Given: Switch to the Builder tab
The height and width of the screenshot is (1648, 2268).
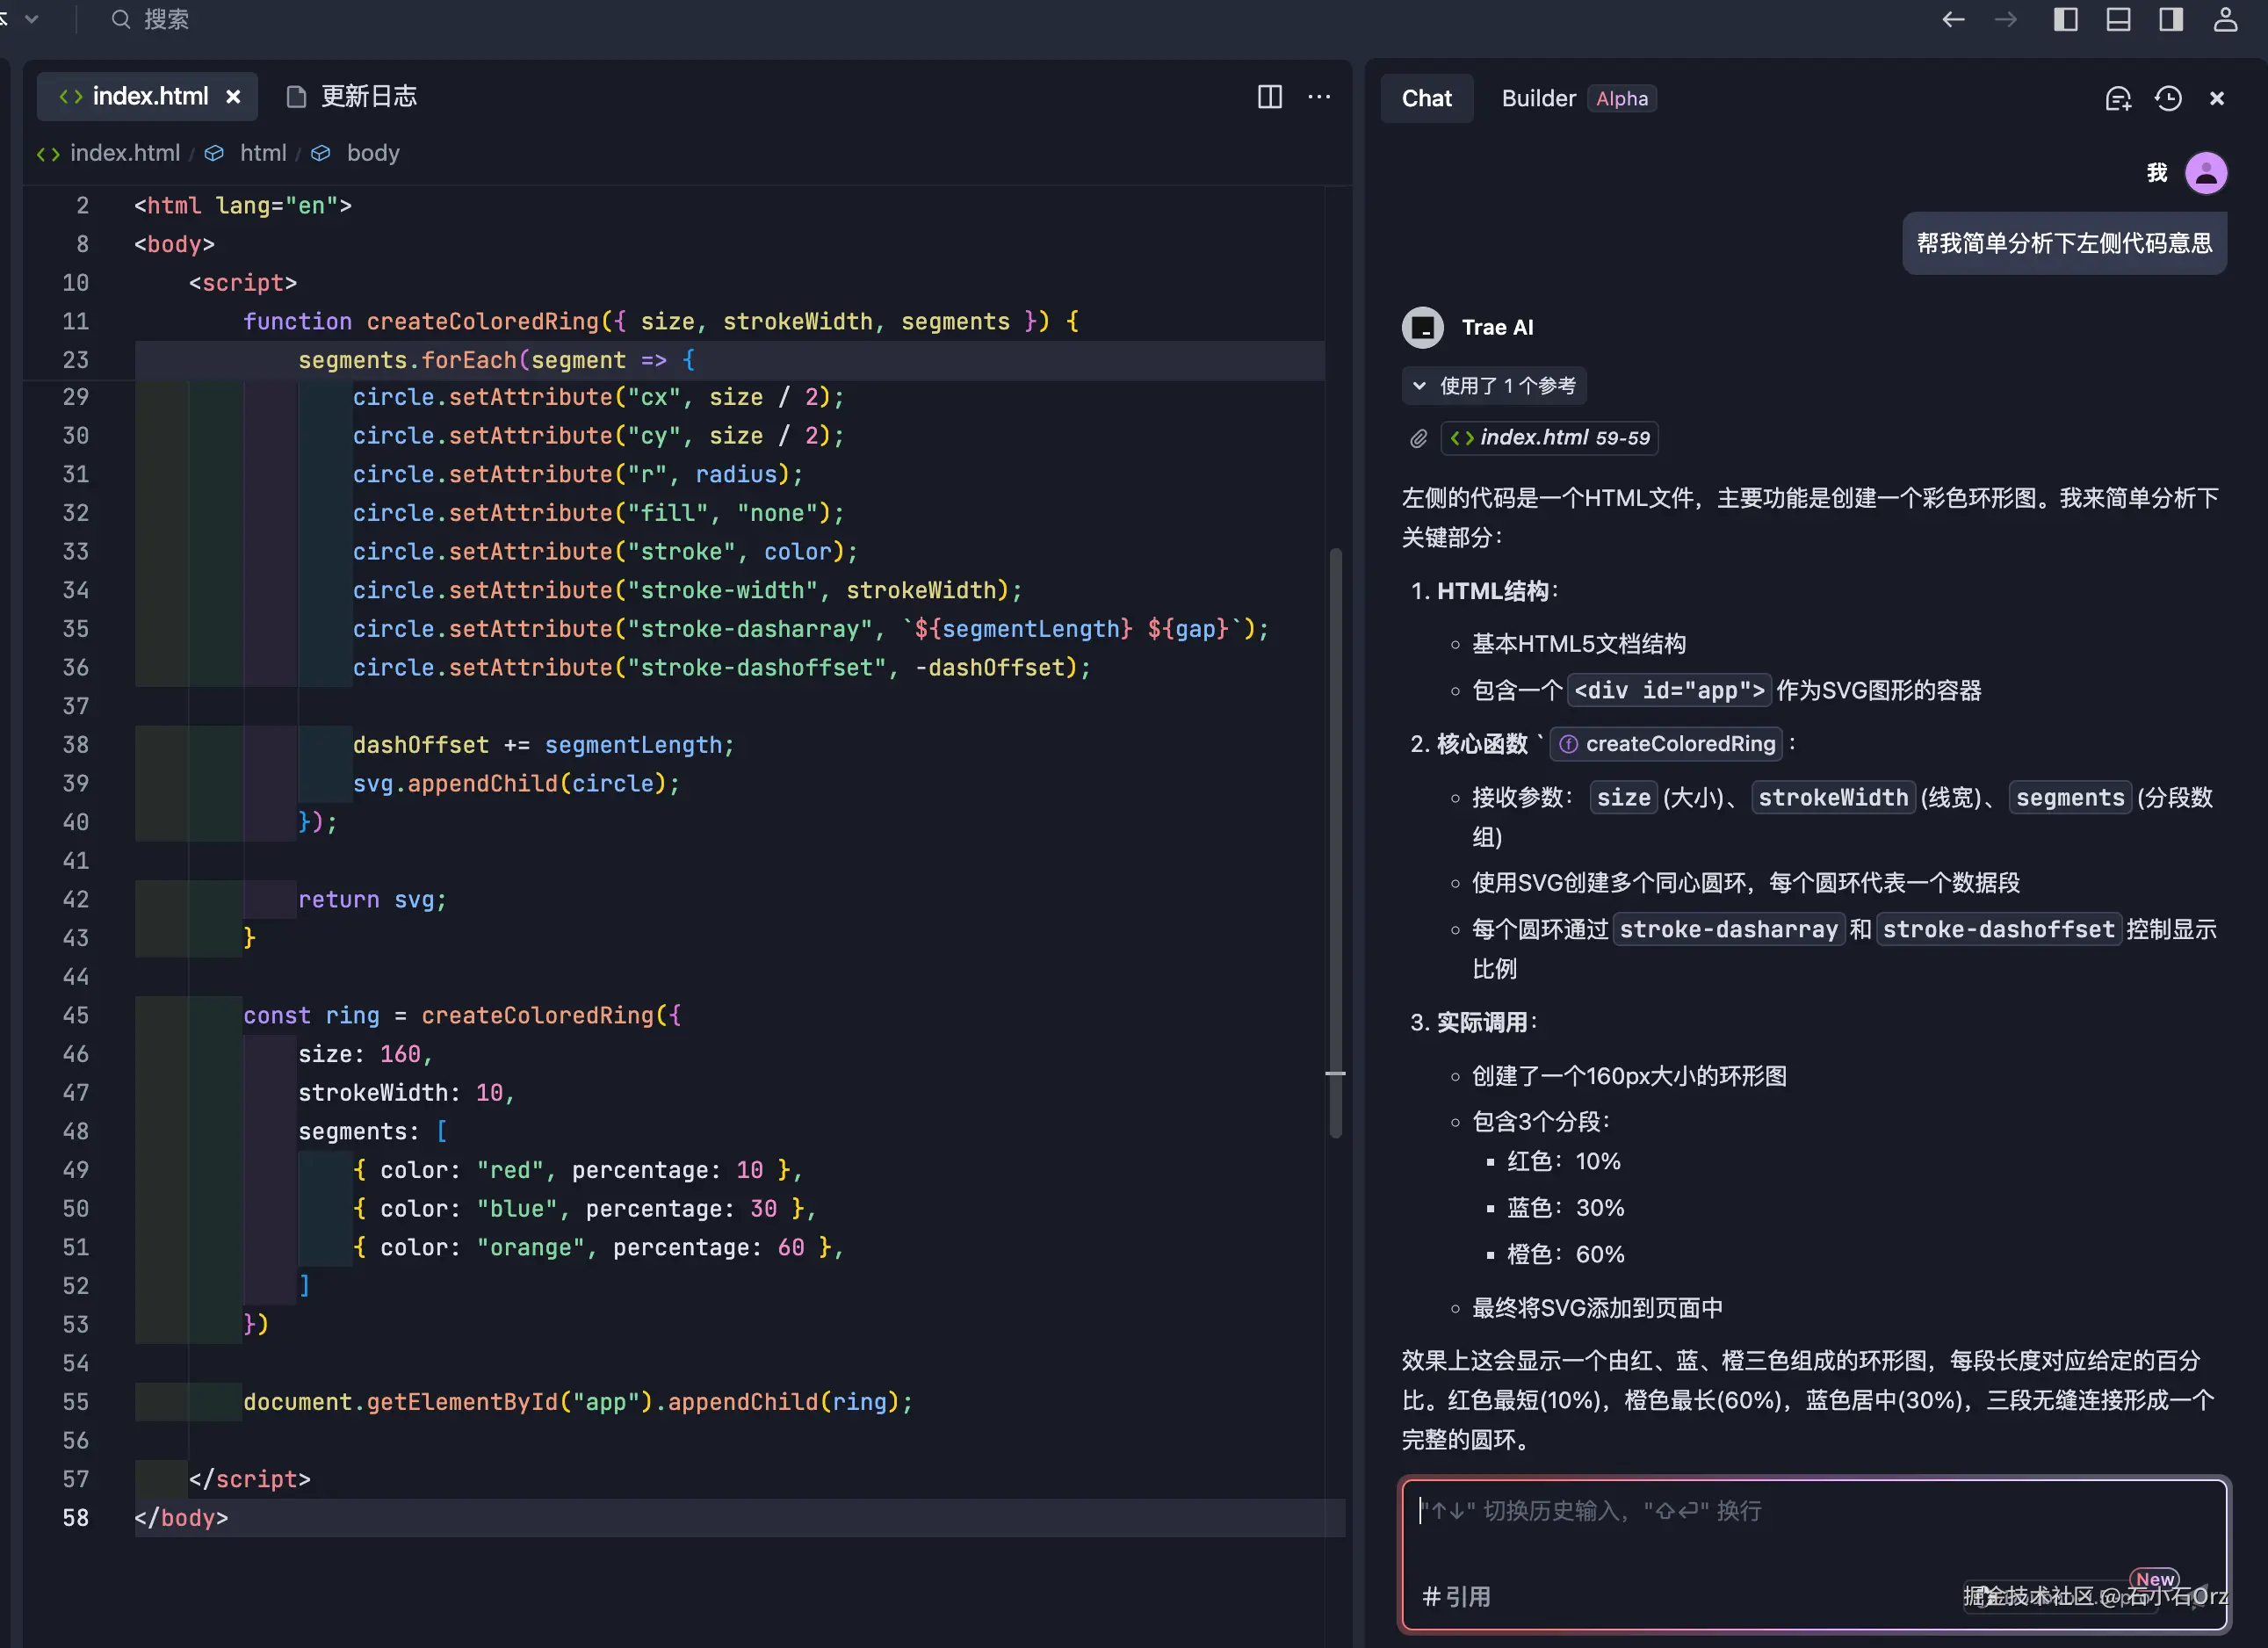Looking at the screenshot, I should pos(1538,98).
